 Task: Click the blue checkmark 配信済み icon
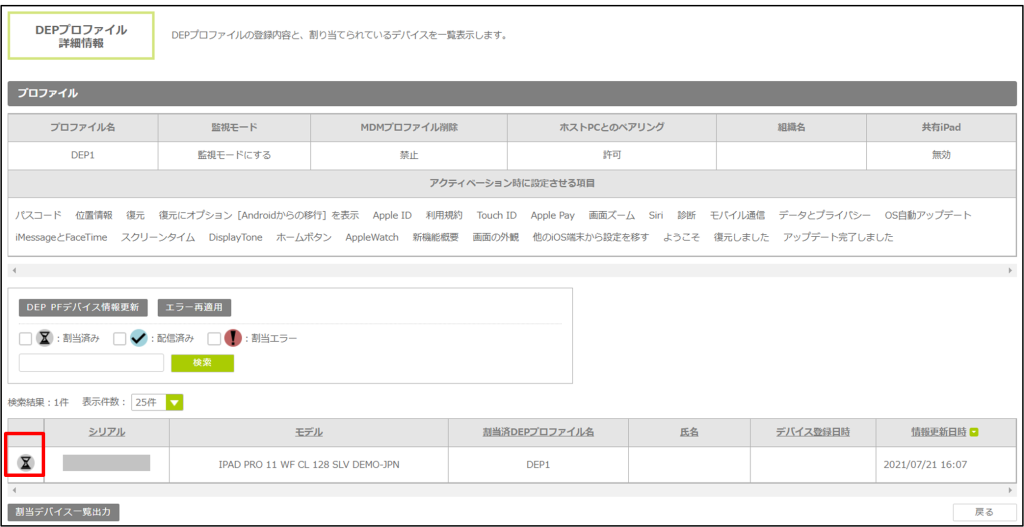(138, 339)
